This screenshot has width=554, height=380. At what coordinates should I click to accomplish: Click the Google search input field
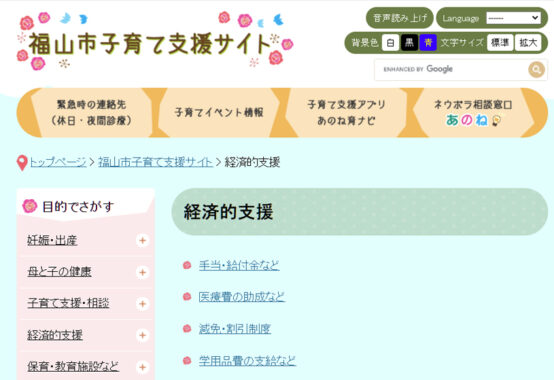tap(452, 69)
